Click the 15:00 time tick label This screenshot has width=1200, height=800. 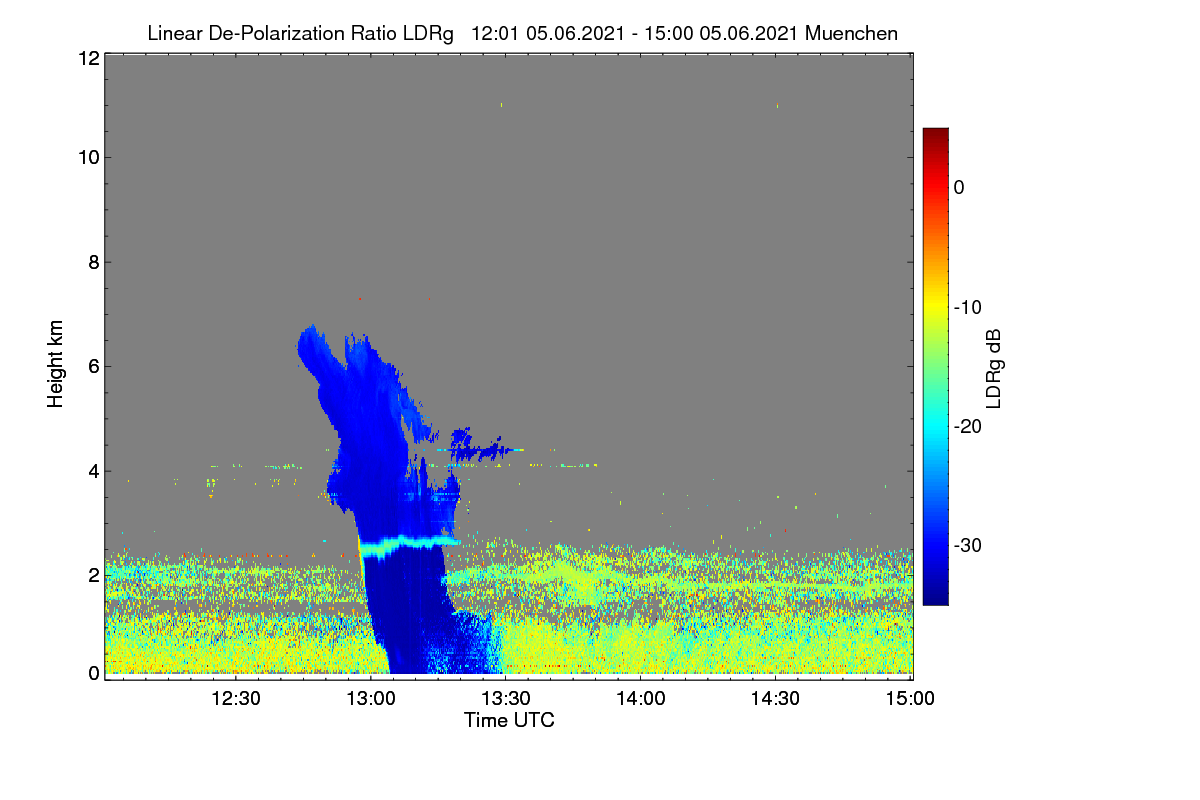pyautogui.click(x=910, y=699)
